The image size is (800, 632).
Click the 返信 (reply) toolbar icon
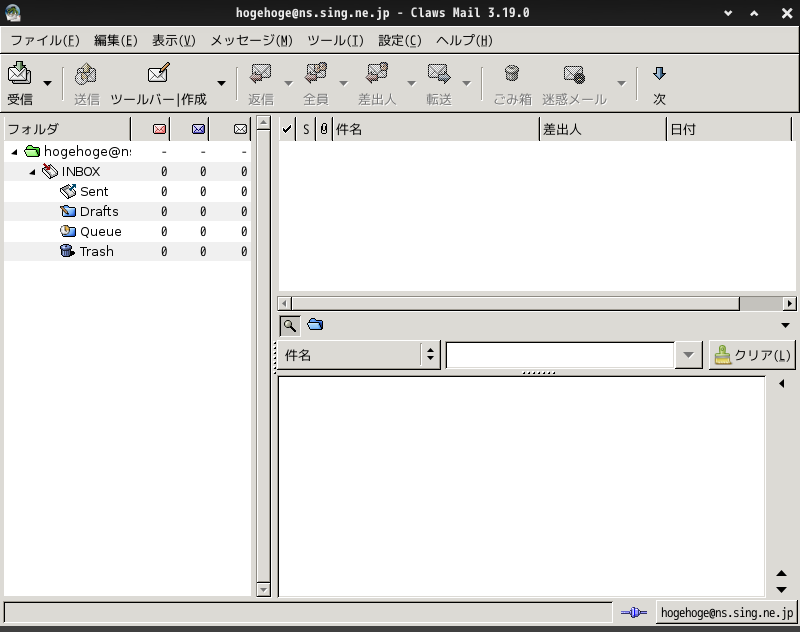click(261, 73)
